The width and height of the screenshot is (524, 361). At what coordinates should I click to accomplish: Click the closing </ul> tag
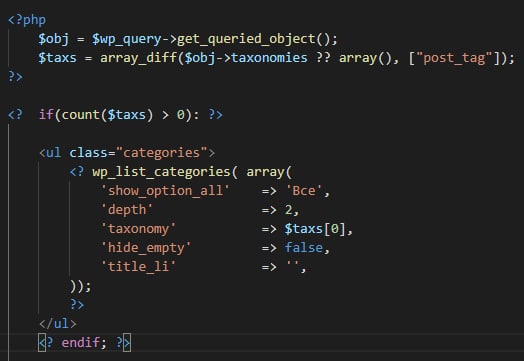pos(57,324)
